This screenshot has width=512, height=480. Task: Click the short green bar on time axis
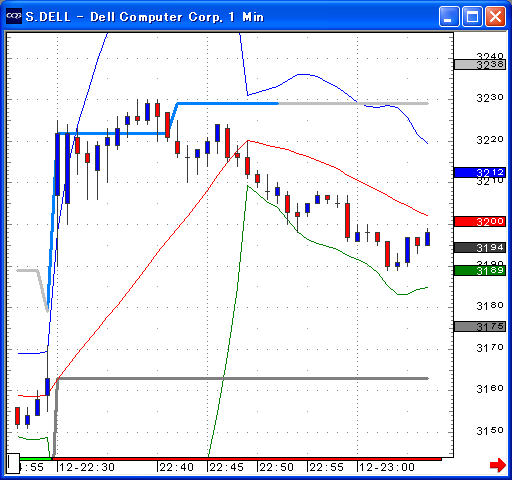click(x=36, y=459)
